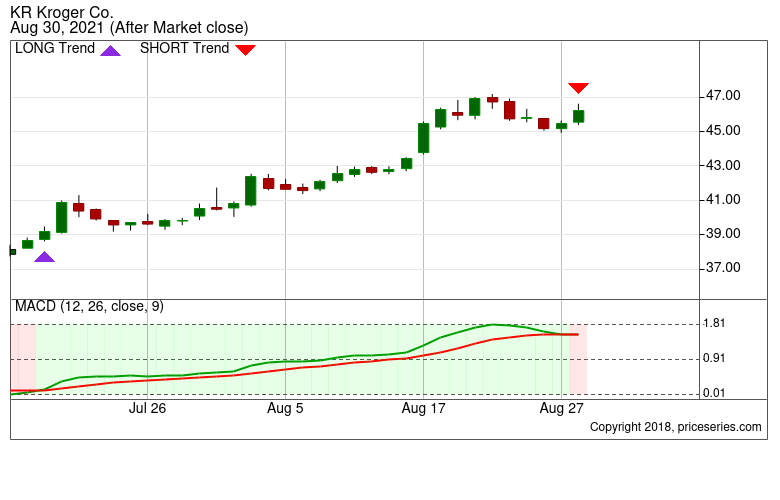
Task: Click the last green candle under the red marker
Action: 579,116
